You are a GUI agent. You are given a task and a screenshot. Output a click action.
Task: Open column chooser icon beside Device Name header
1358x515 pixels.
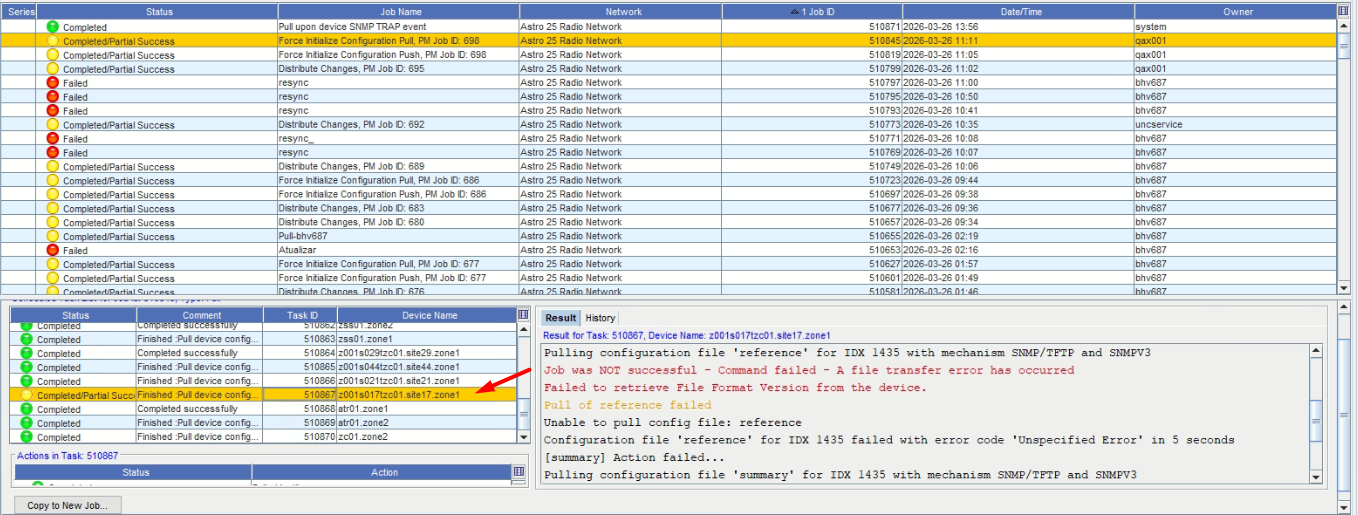tap(523, 314)
